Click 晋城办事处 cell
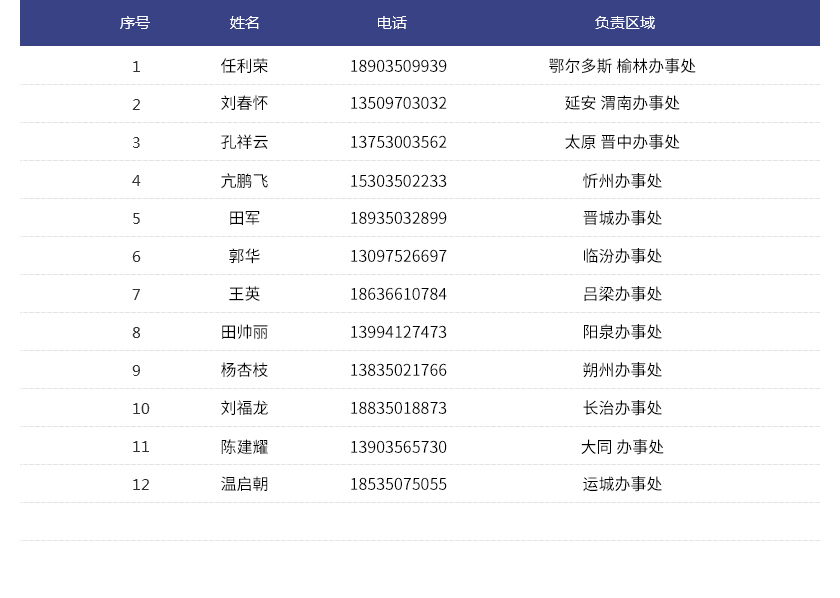This screenshot has height=598, width=840. pos(622,218)
